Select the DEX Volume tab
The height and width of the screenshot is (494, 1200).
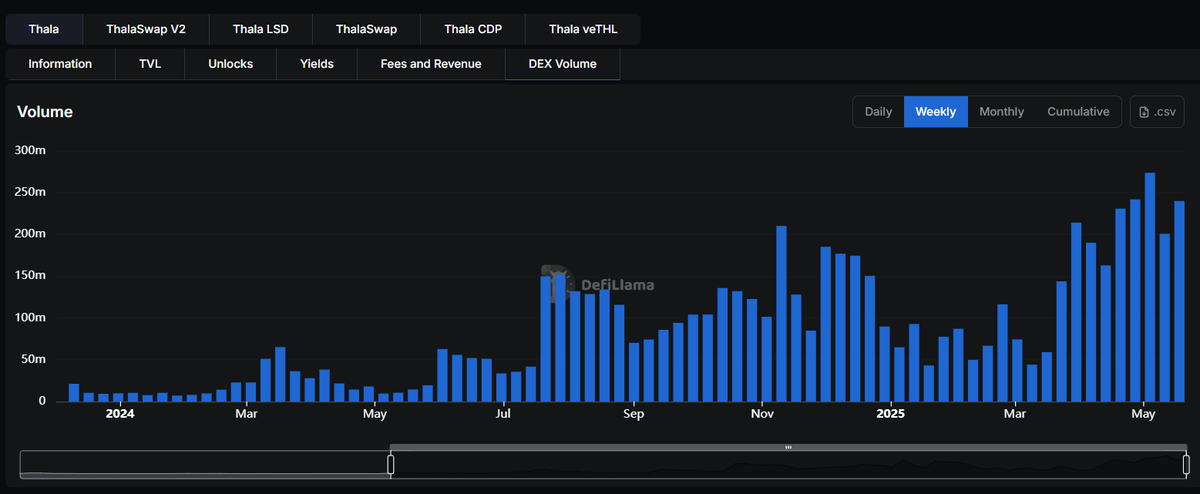coord(563,64)
